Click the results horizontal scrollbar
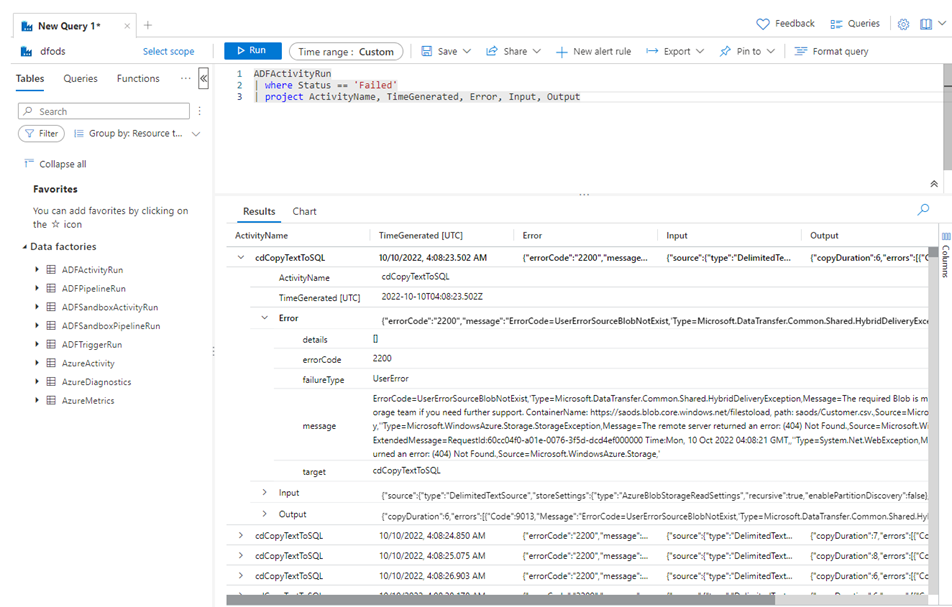This screenshot has height=607, width=952. pos(501,600)
